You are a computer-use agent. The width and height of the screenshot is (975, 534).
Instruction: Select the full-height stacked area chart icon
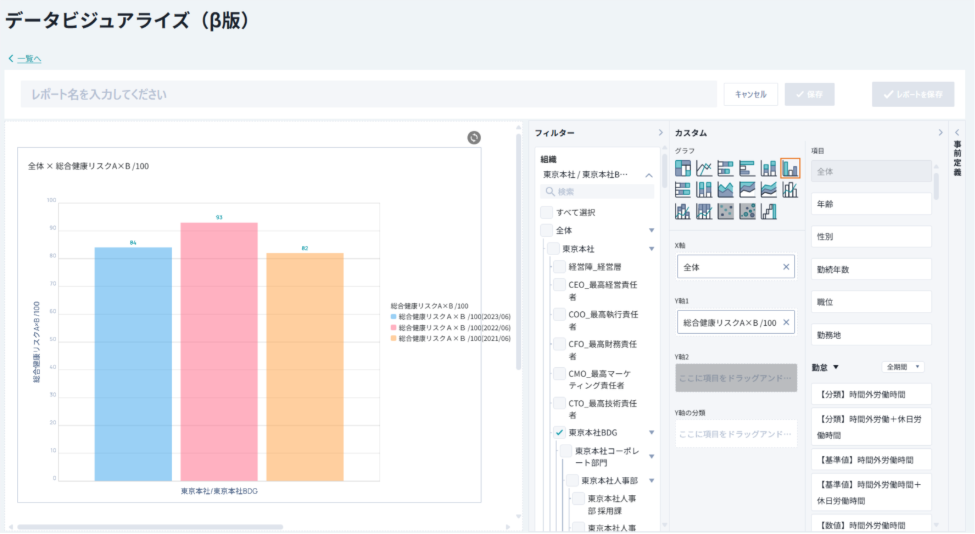(x=747, y=190)
